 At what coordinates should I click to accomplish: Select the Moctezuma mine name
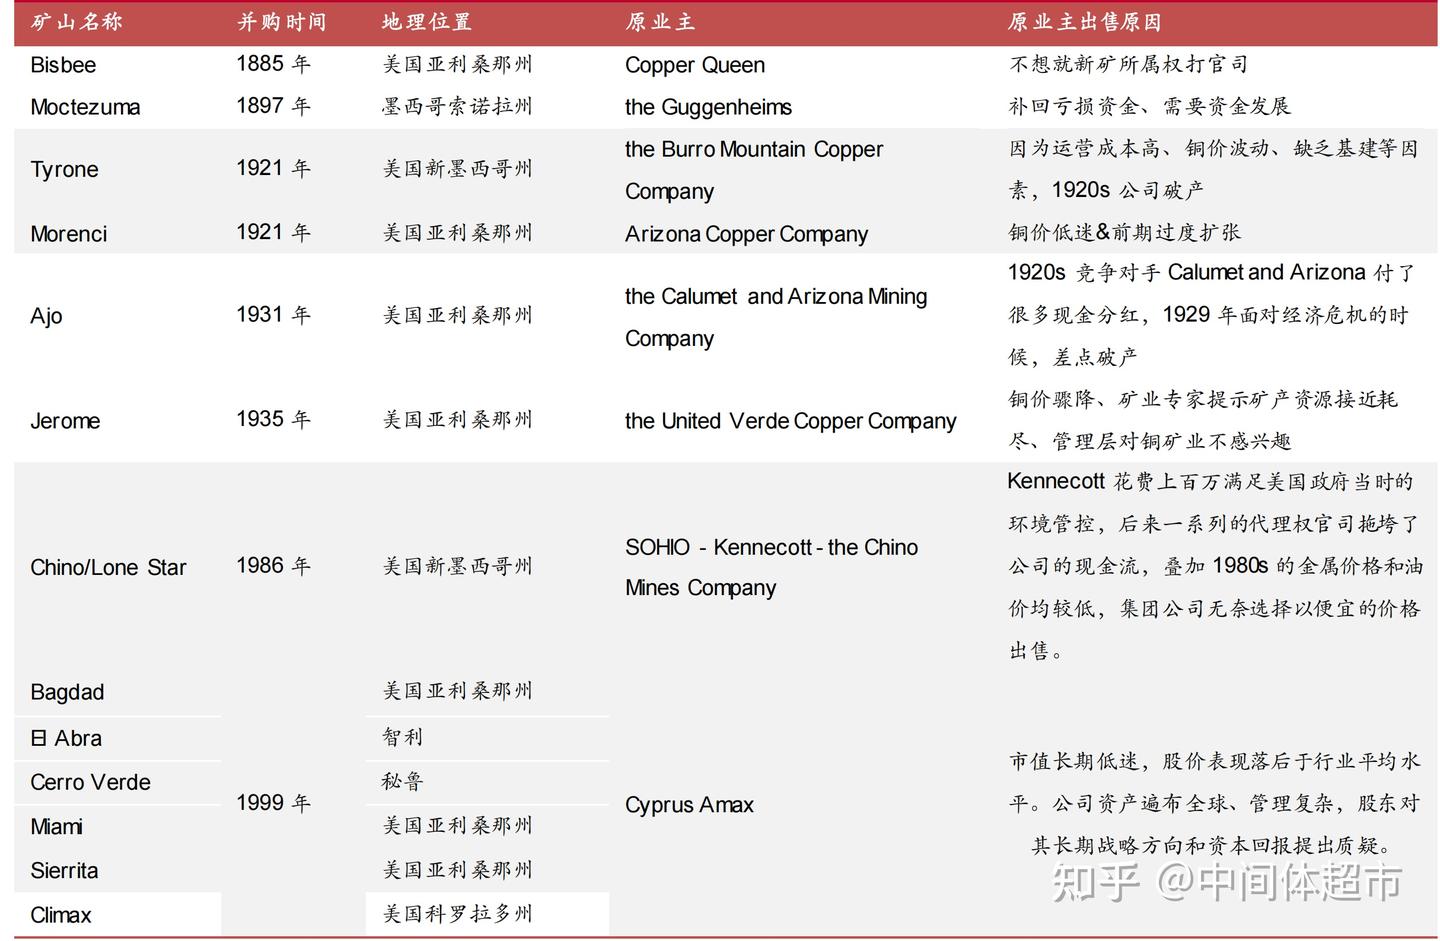(x=85, y=107)
